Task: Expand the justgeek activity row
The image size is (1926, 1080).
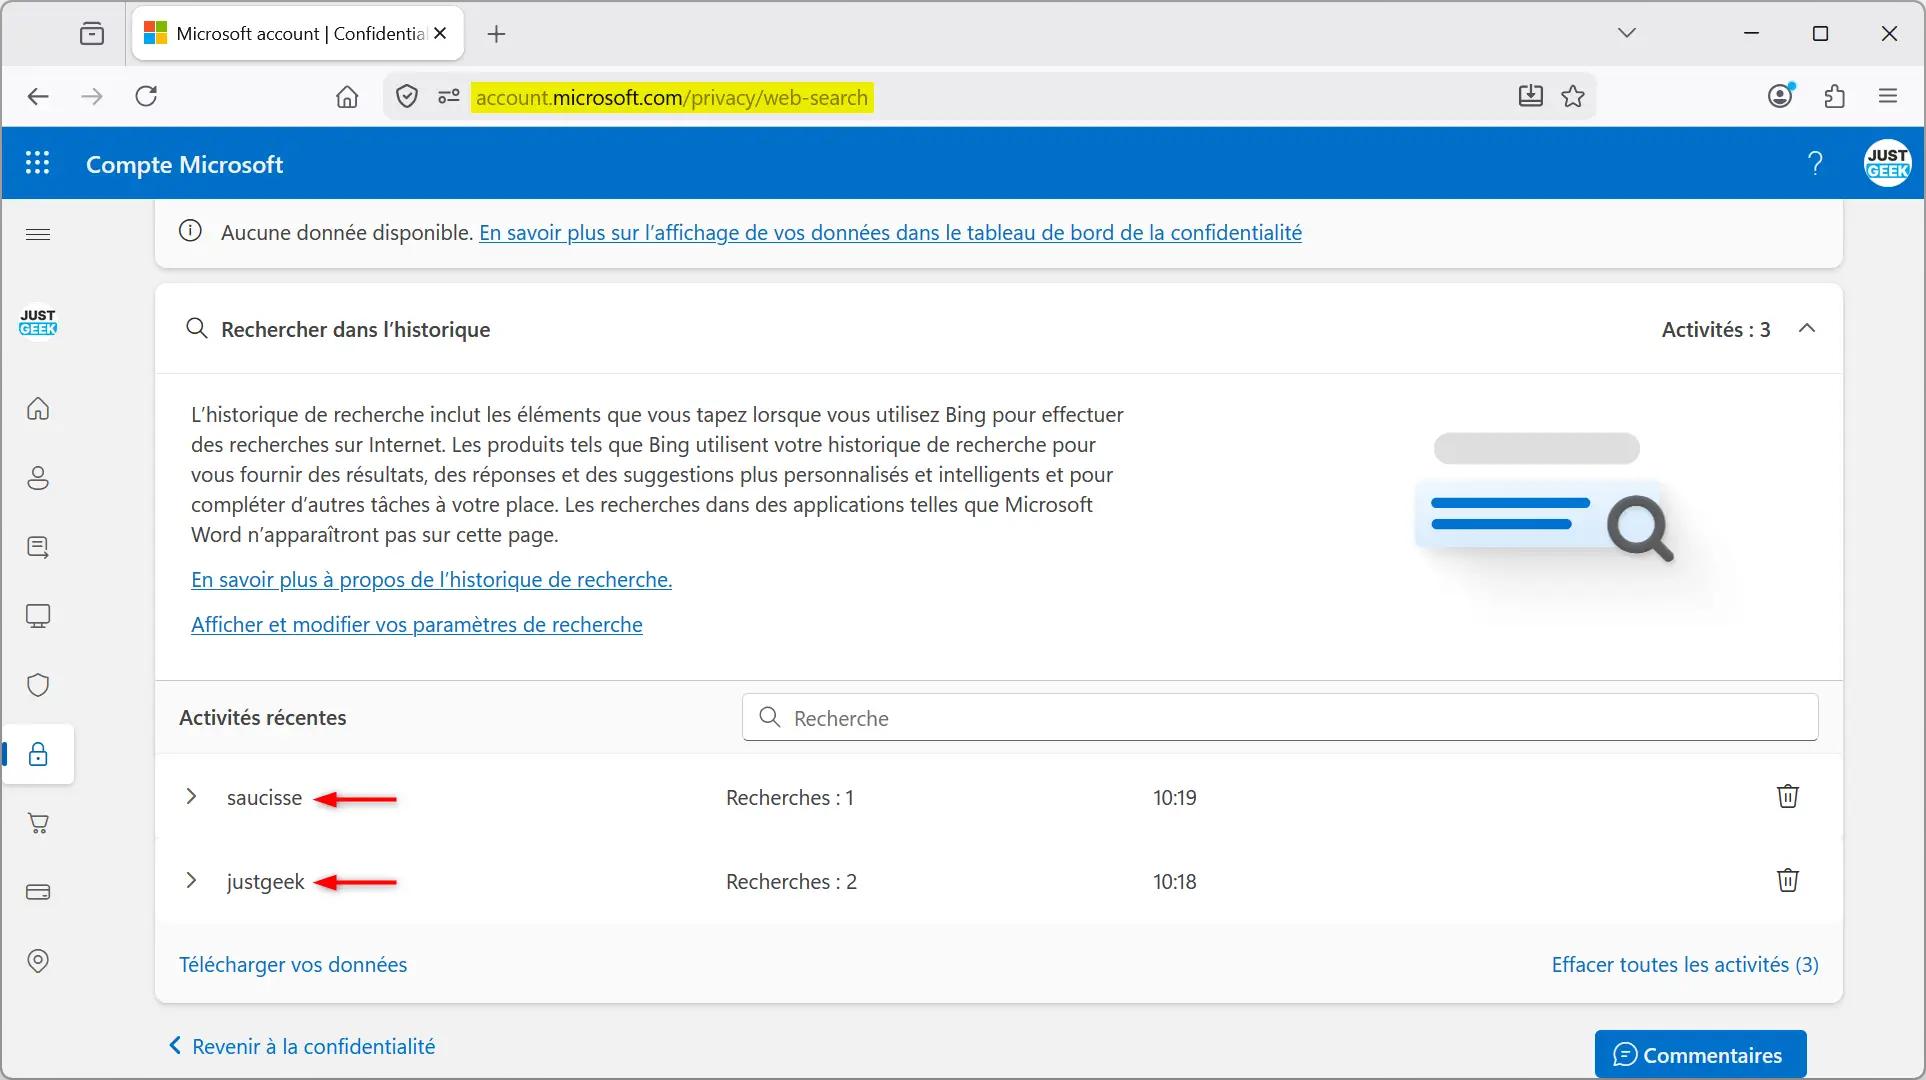Action: (x=191, y=881)
